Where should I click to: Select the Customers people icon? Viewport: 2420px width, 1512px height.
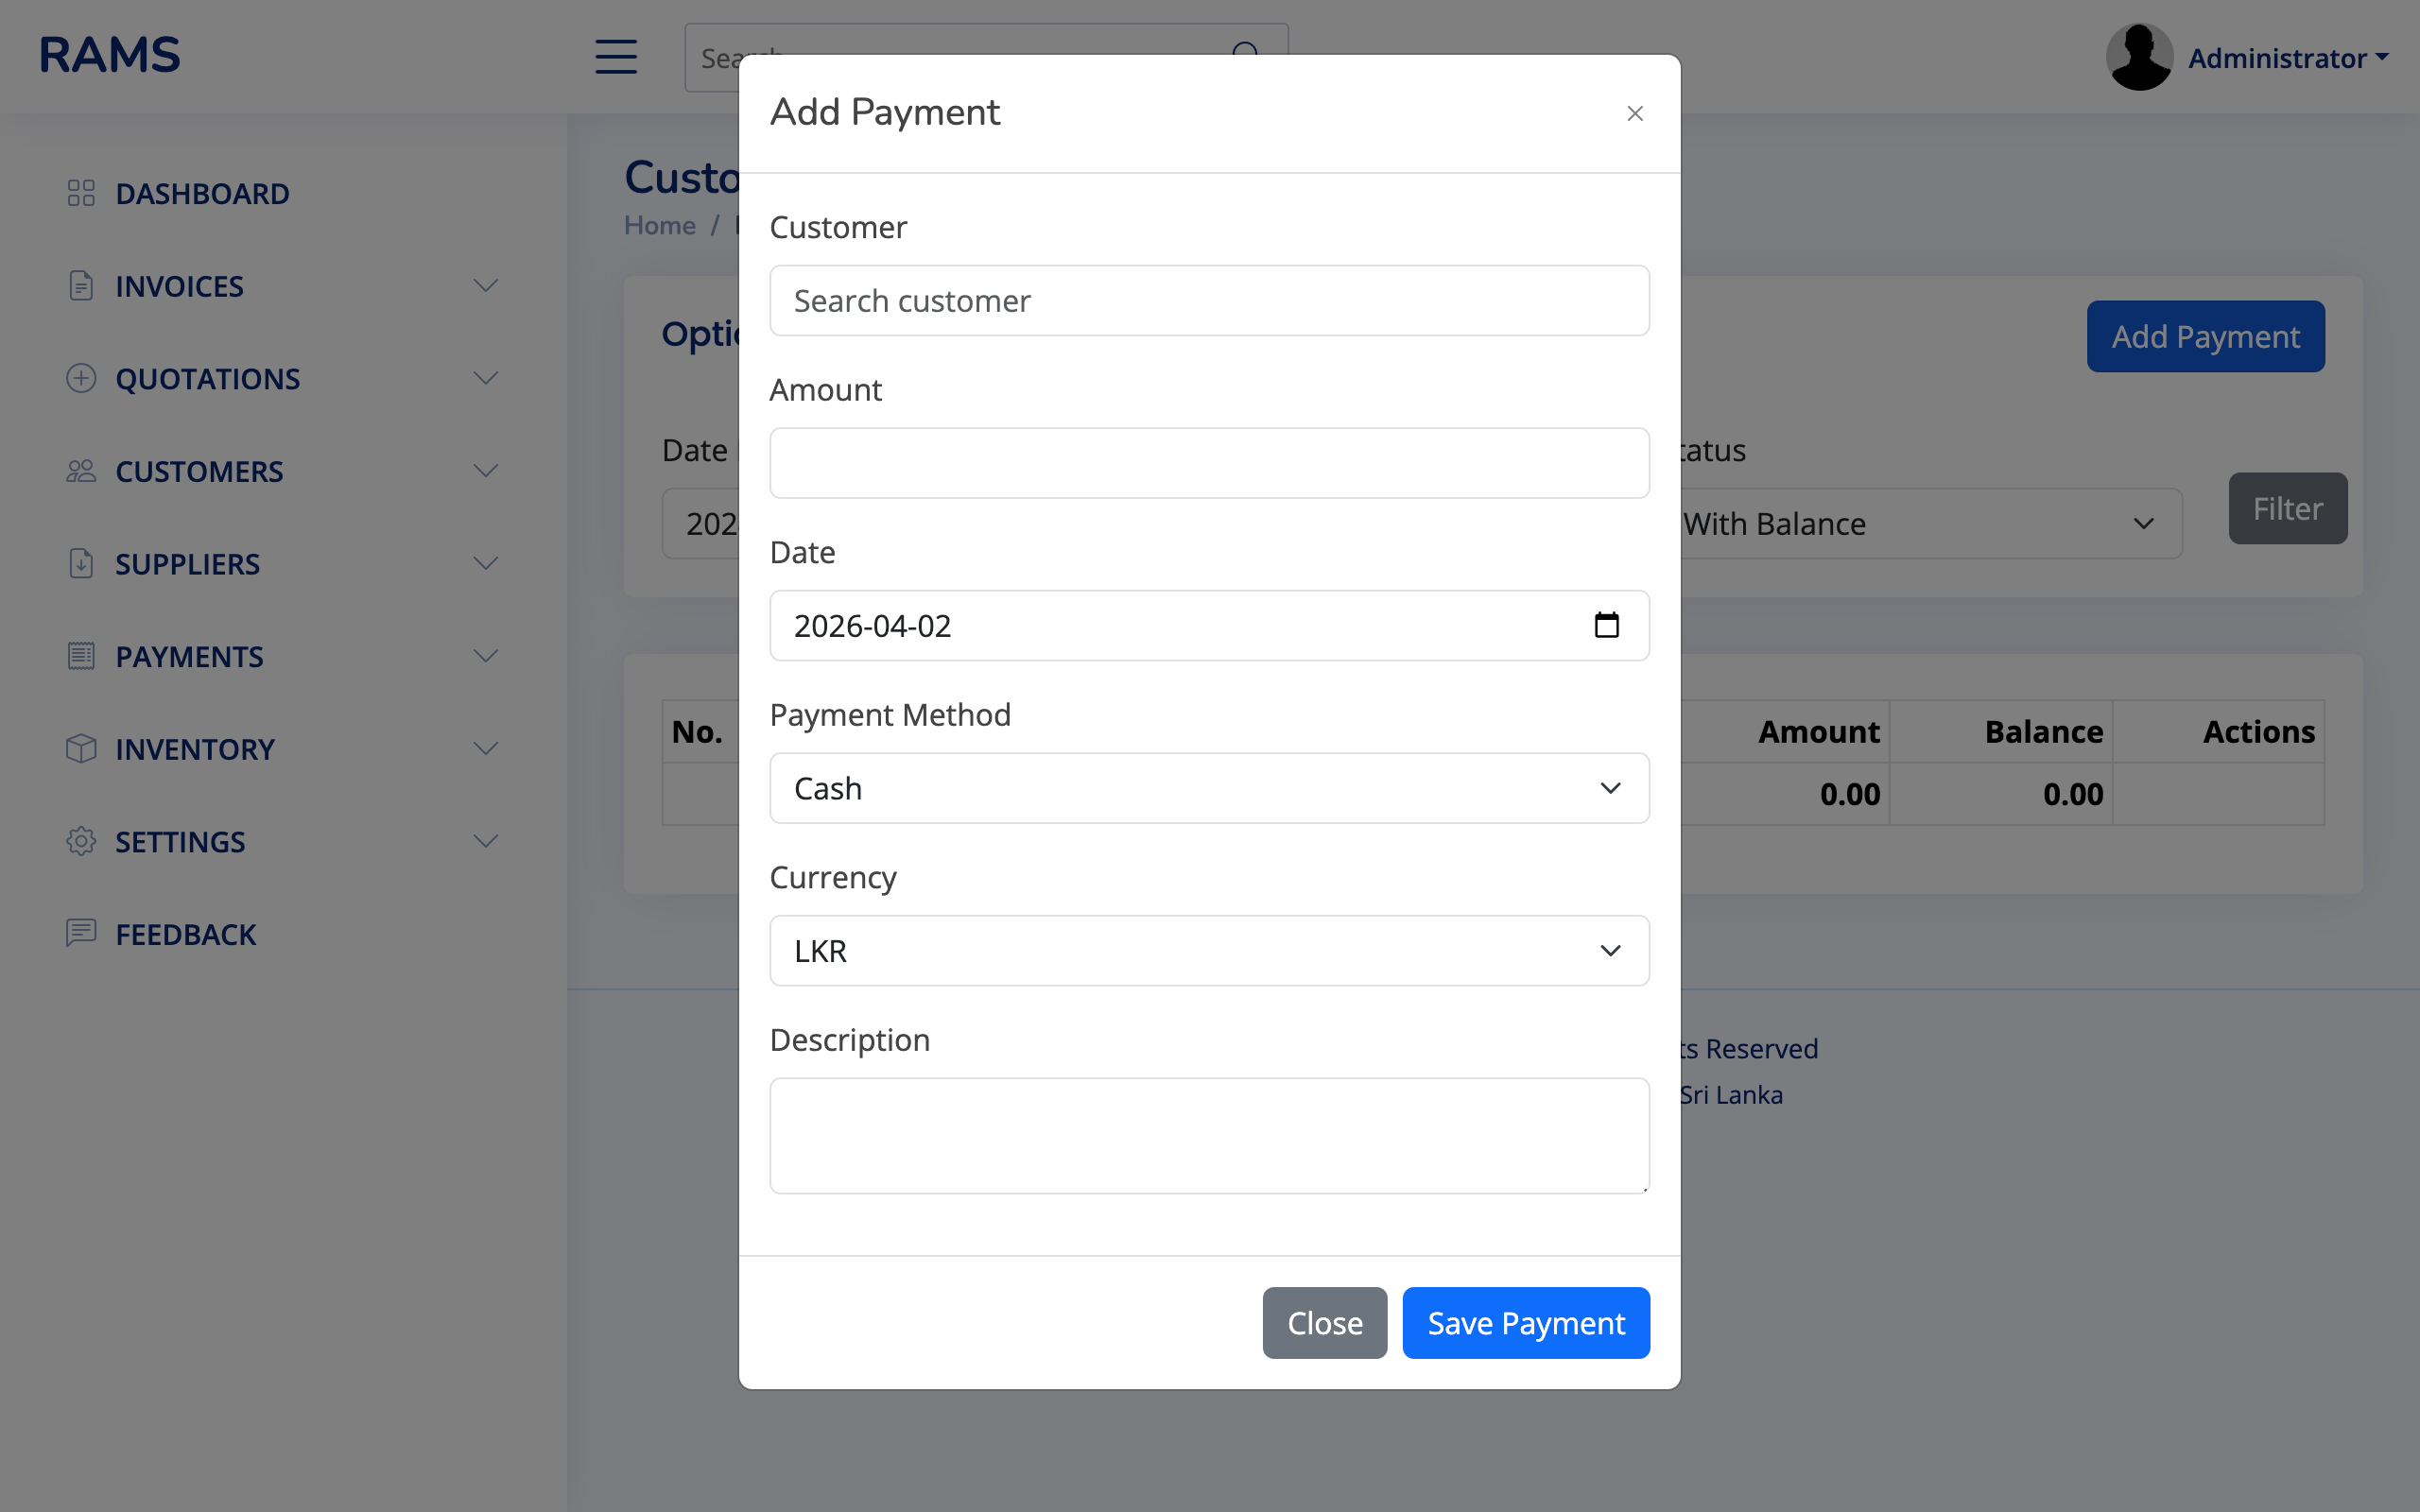click(80, 471)
